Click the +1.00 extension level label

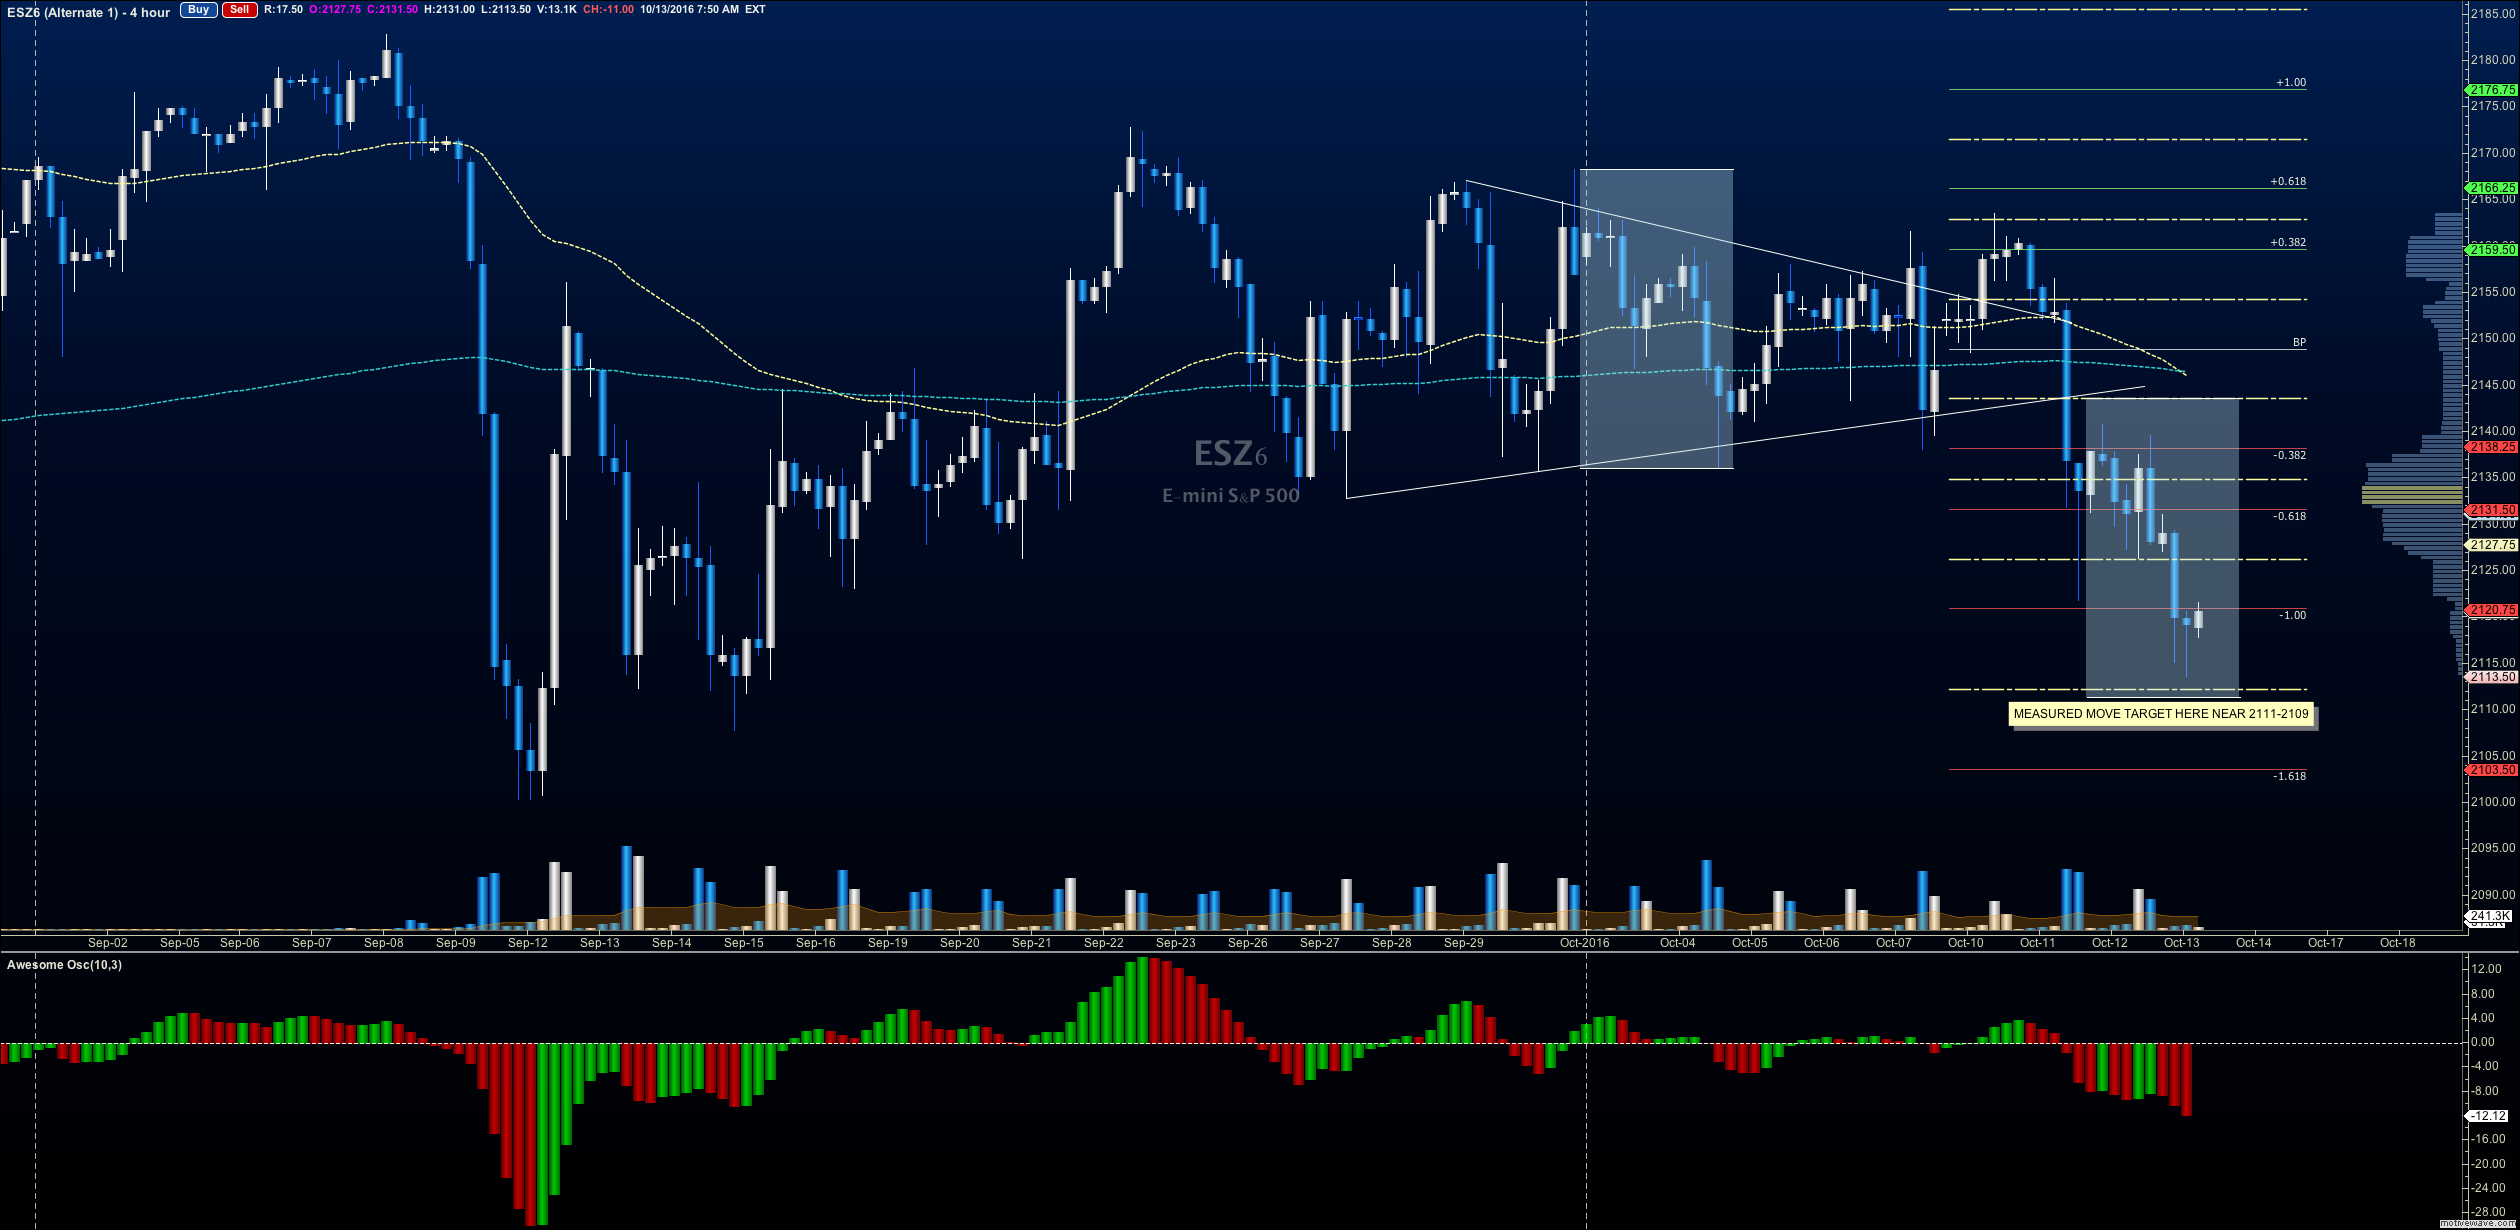(x=2290, y=83)
